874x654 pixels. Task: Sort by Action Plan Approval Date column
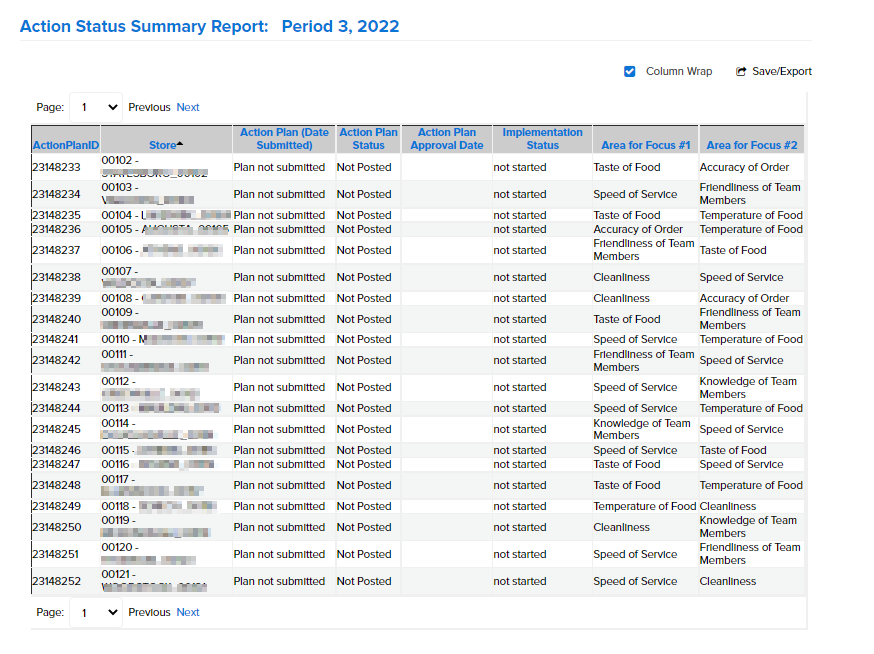pyautogui.click(x=446, y=137)
